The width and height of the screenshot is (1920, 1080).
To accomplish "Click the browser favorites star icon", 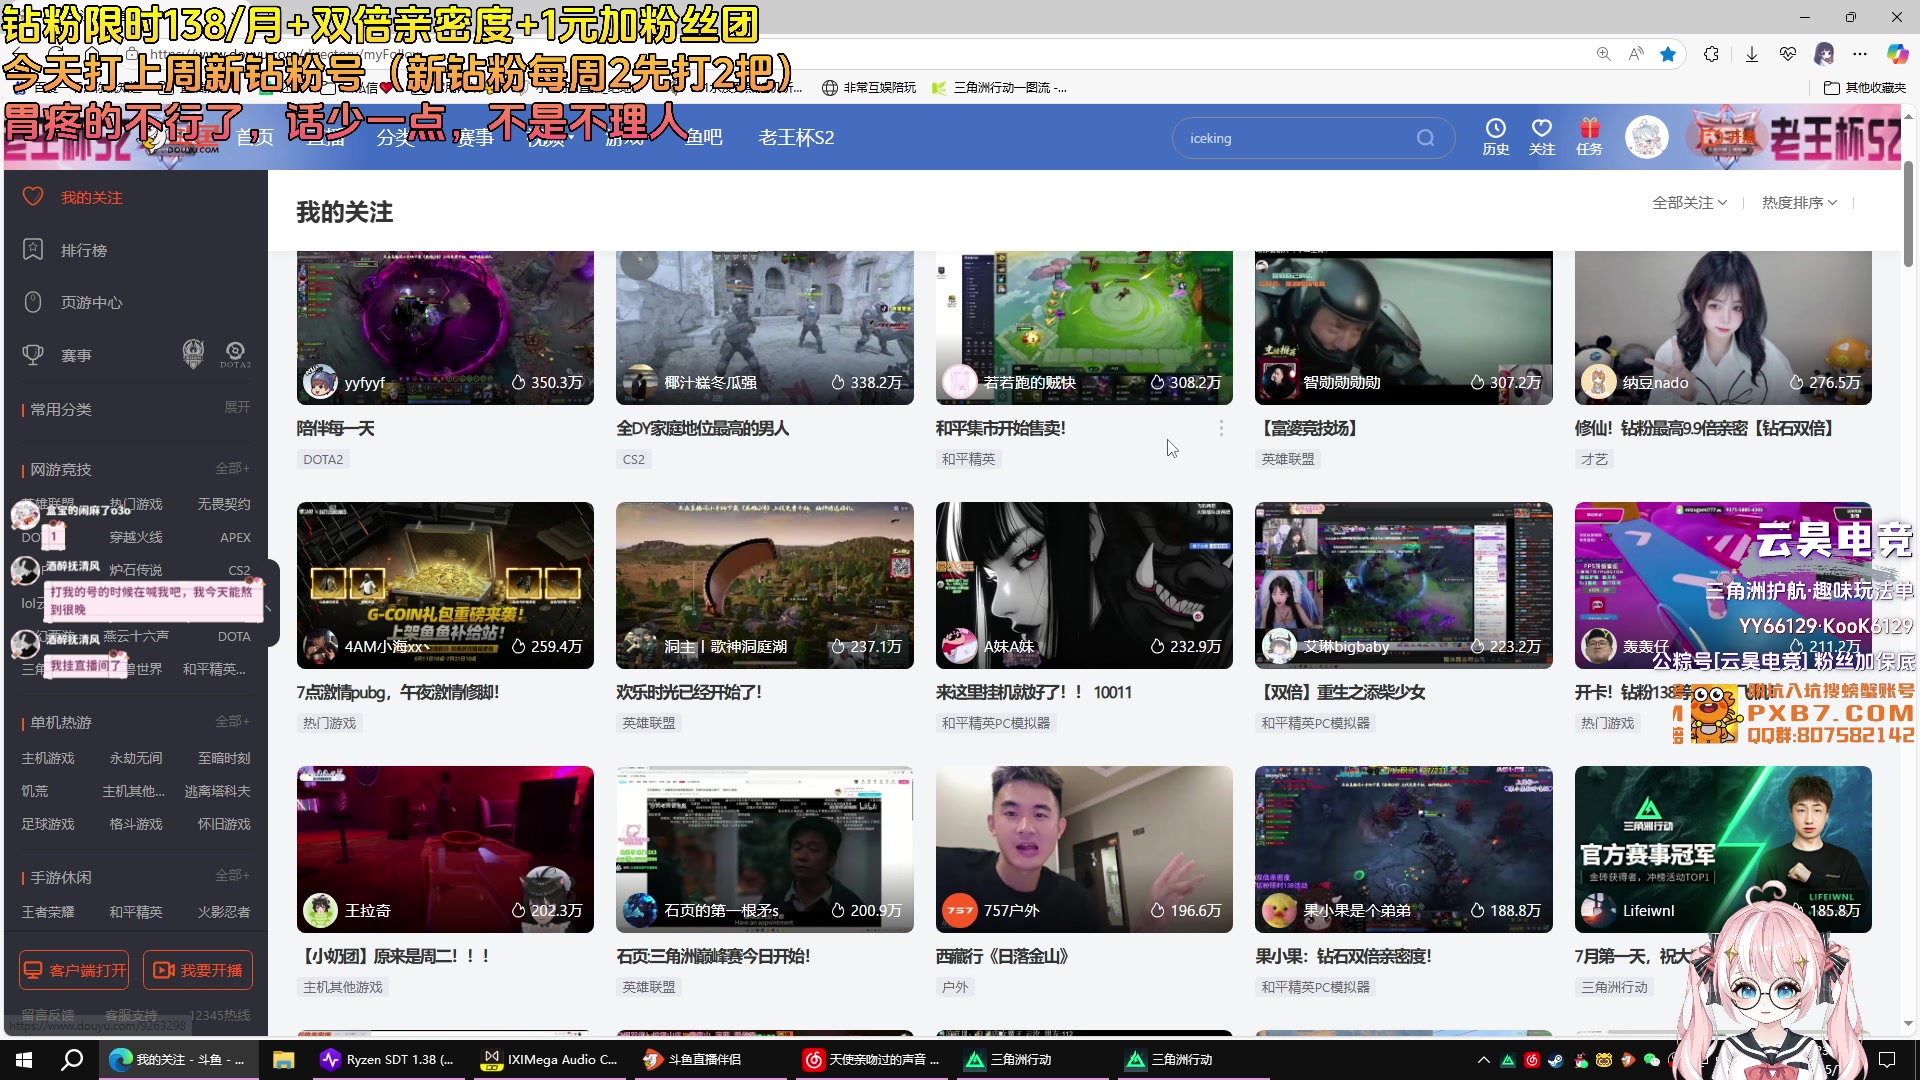I will [x=1668, y=54].
